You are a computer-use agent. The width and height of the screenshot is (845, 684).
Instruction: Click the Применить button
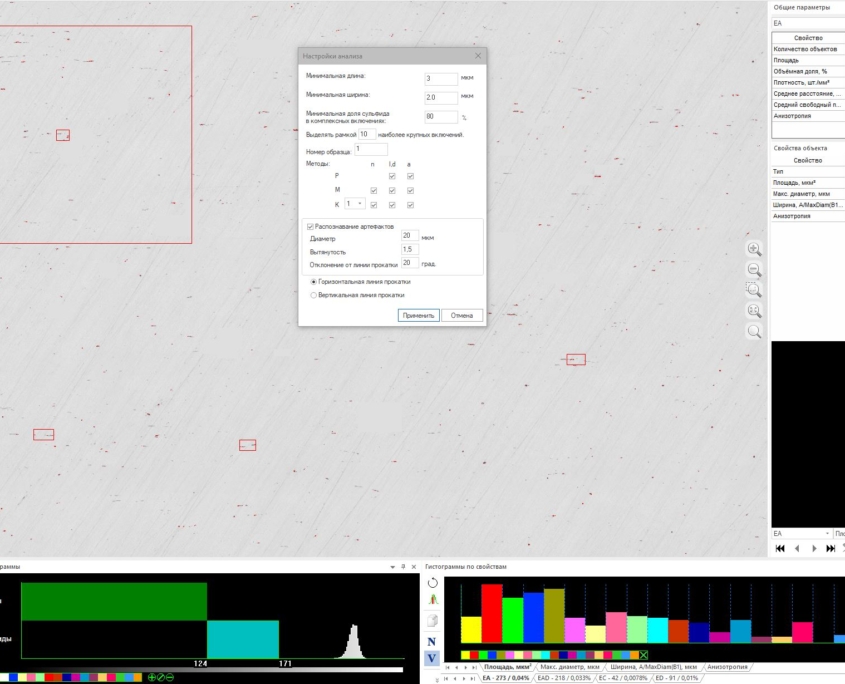pos(418,315)
